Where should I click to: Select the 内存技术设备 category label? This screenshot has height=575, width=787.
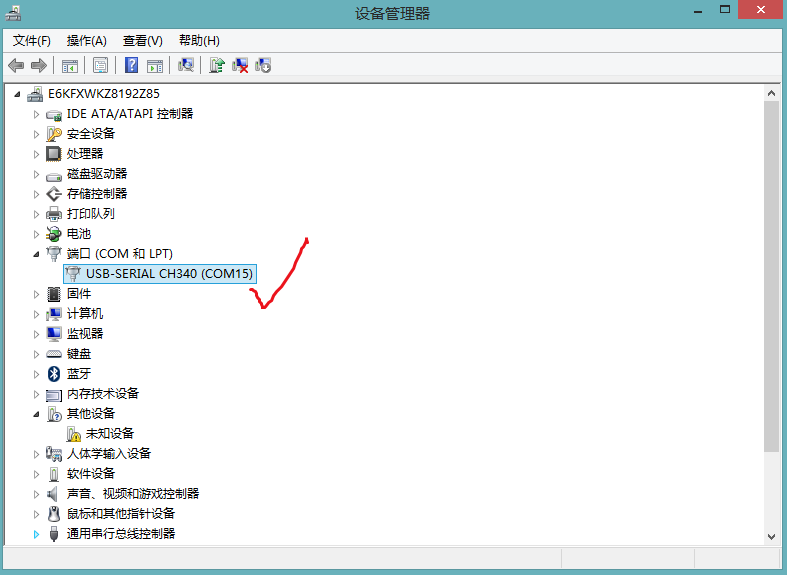[x=103, y=394]
